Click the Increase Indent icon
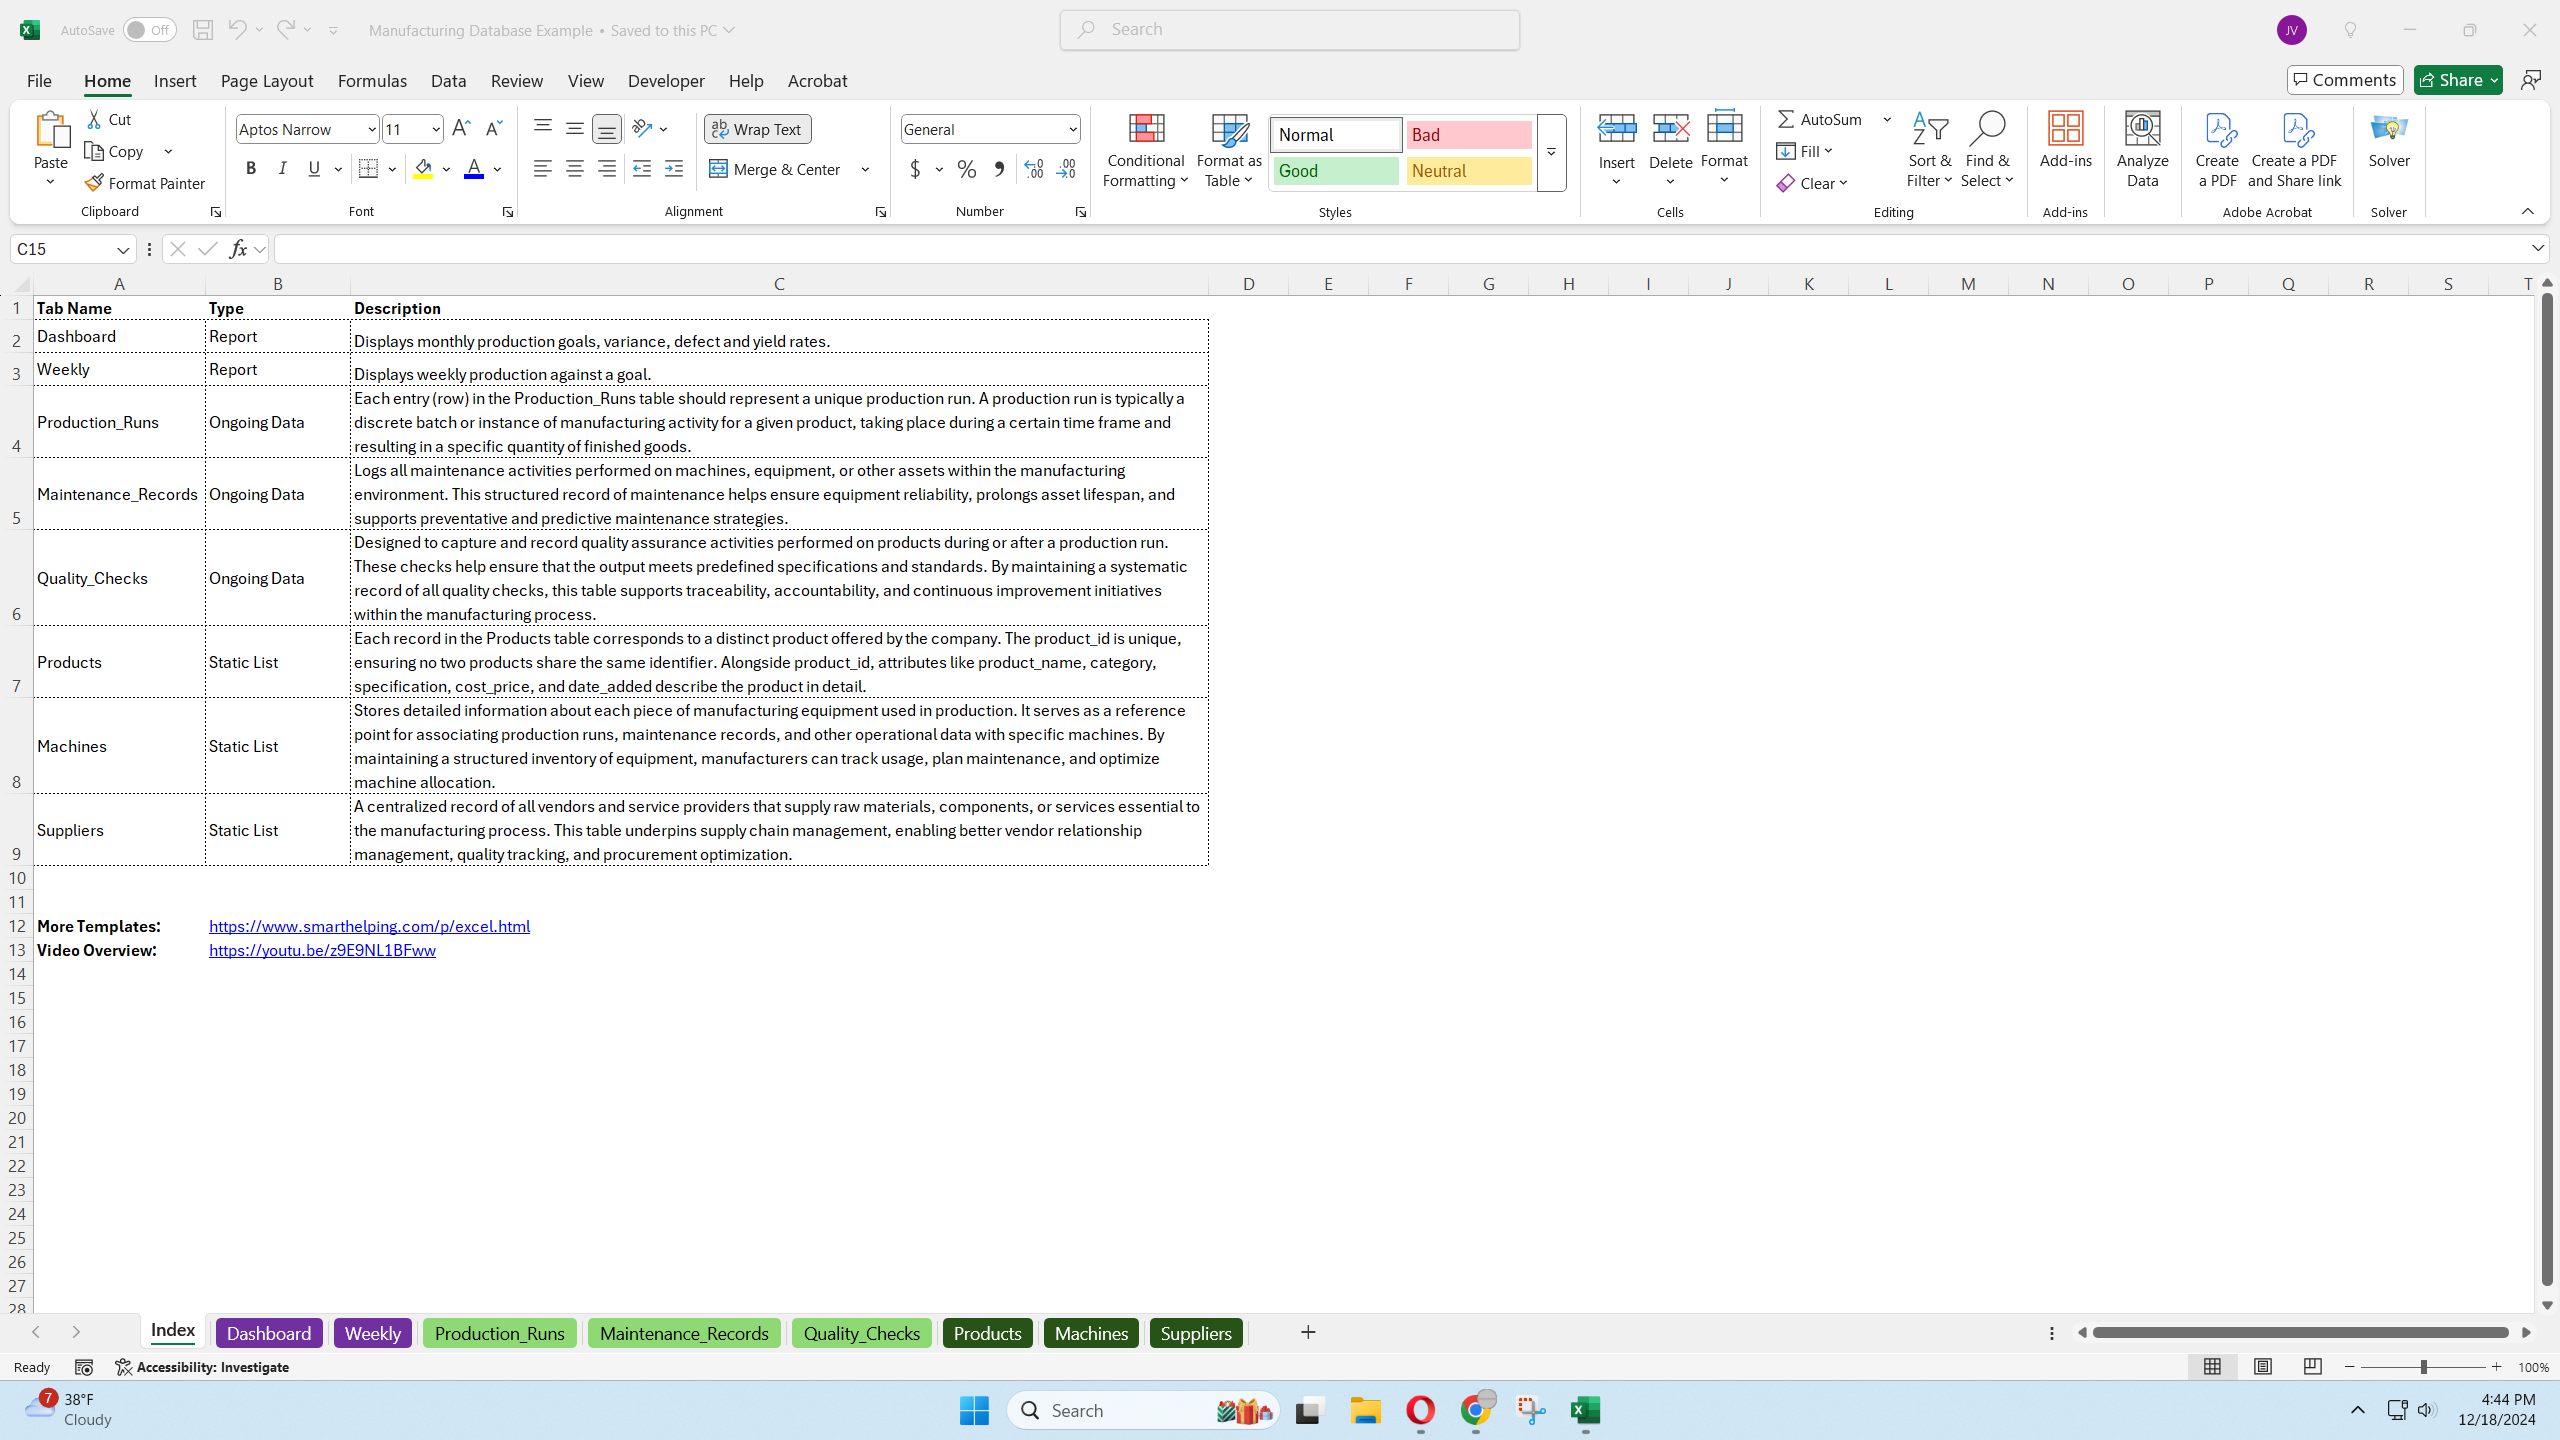The image size is (2560, 1440). pos(674,169)
